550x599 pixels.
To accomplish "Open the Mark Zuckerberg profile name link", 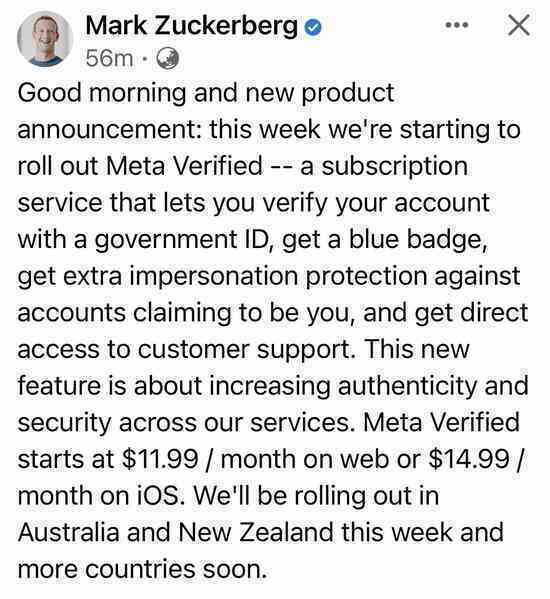I will click(192, 26).
